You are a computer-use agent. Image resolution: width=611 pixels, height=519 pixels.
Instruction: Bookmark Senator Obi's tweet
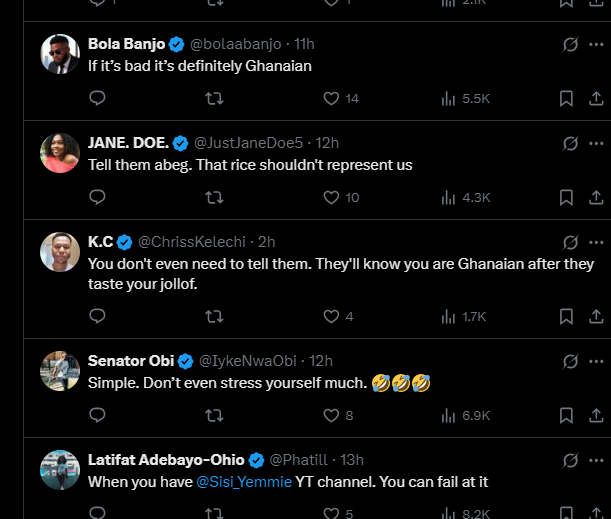point(566,415)
